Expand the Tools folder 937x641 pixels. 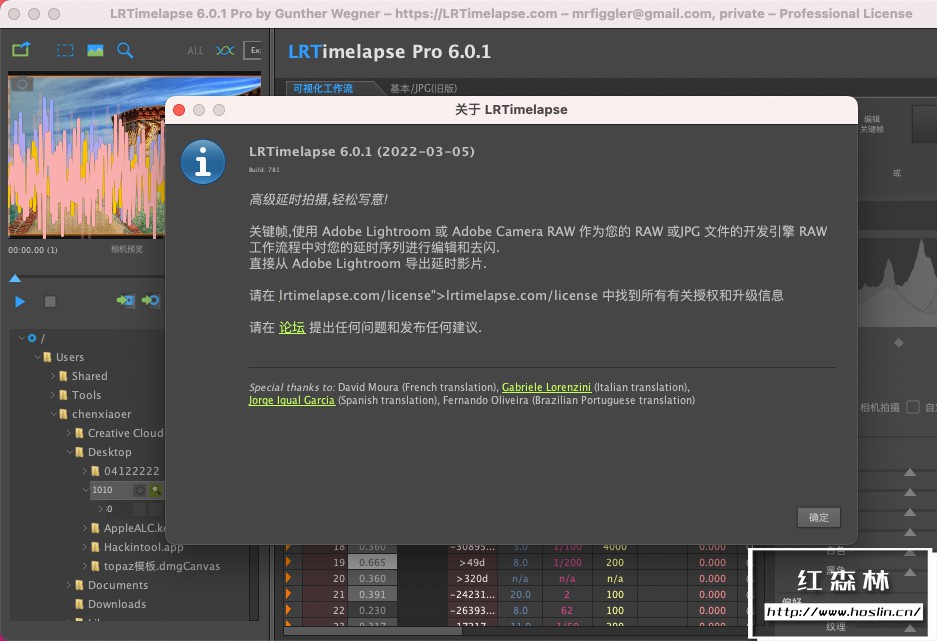(53, 395)
